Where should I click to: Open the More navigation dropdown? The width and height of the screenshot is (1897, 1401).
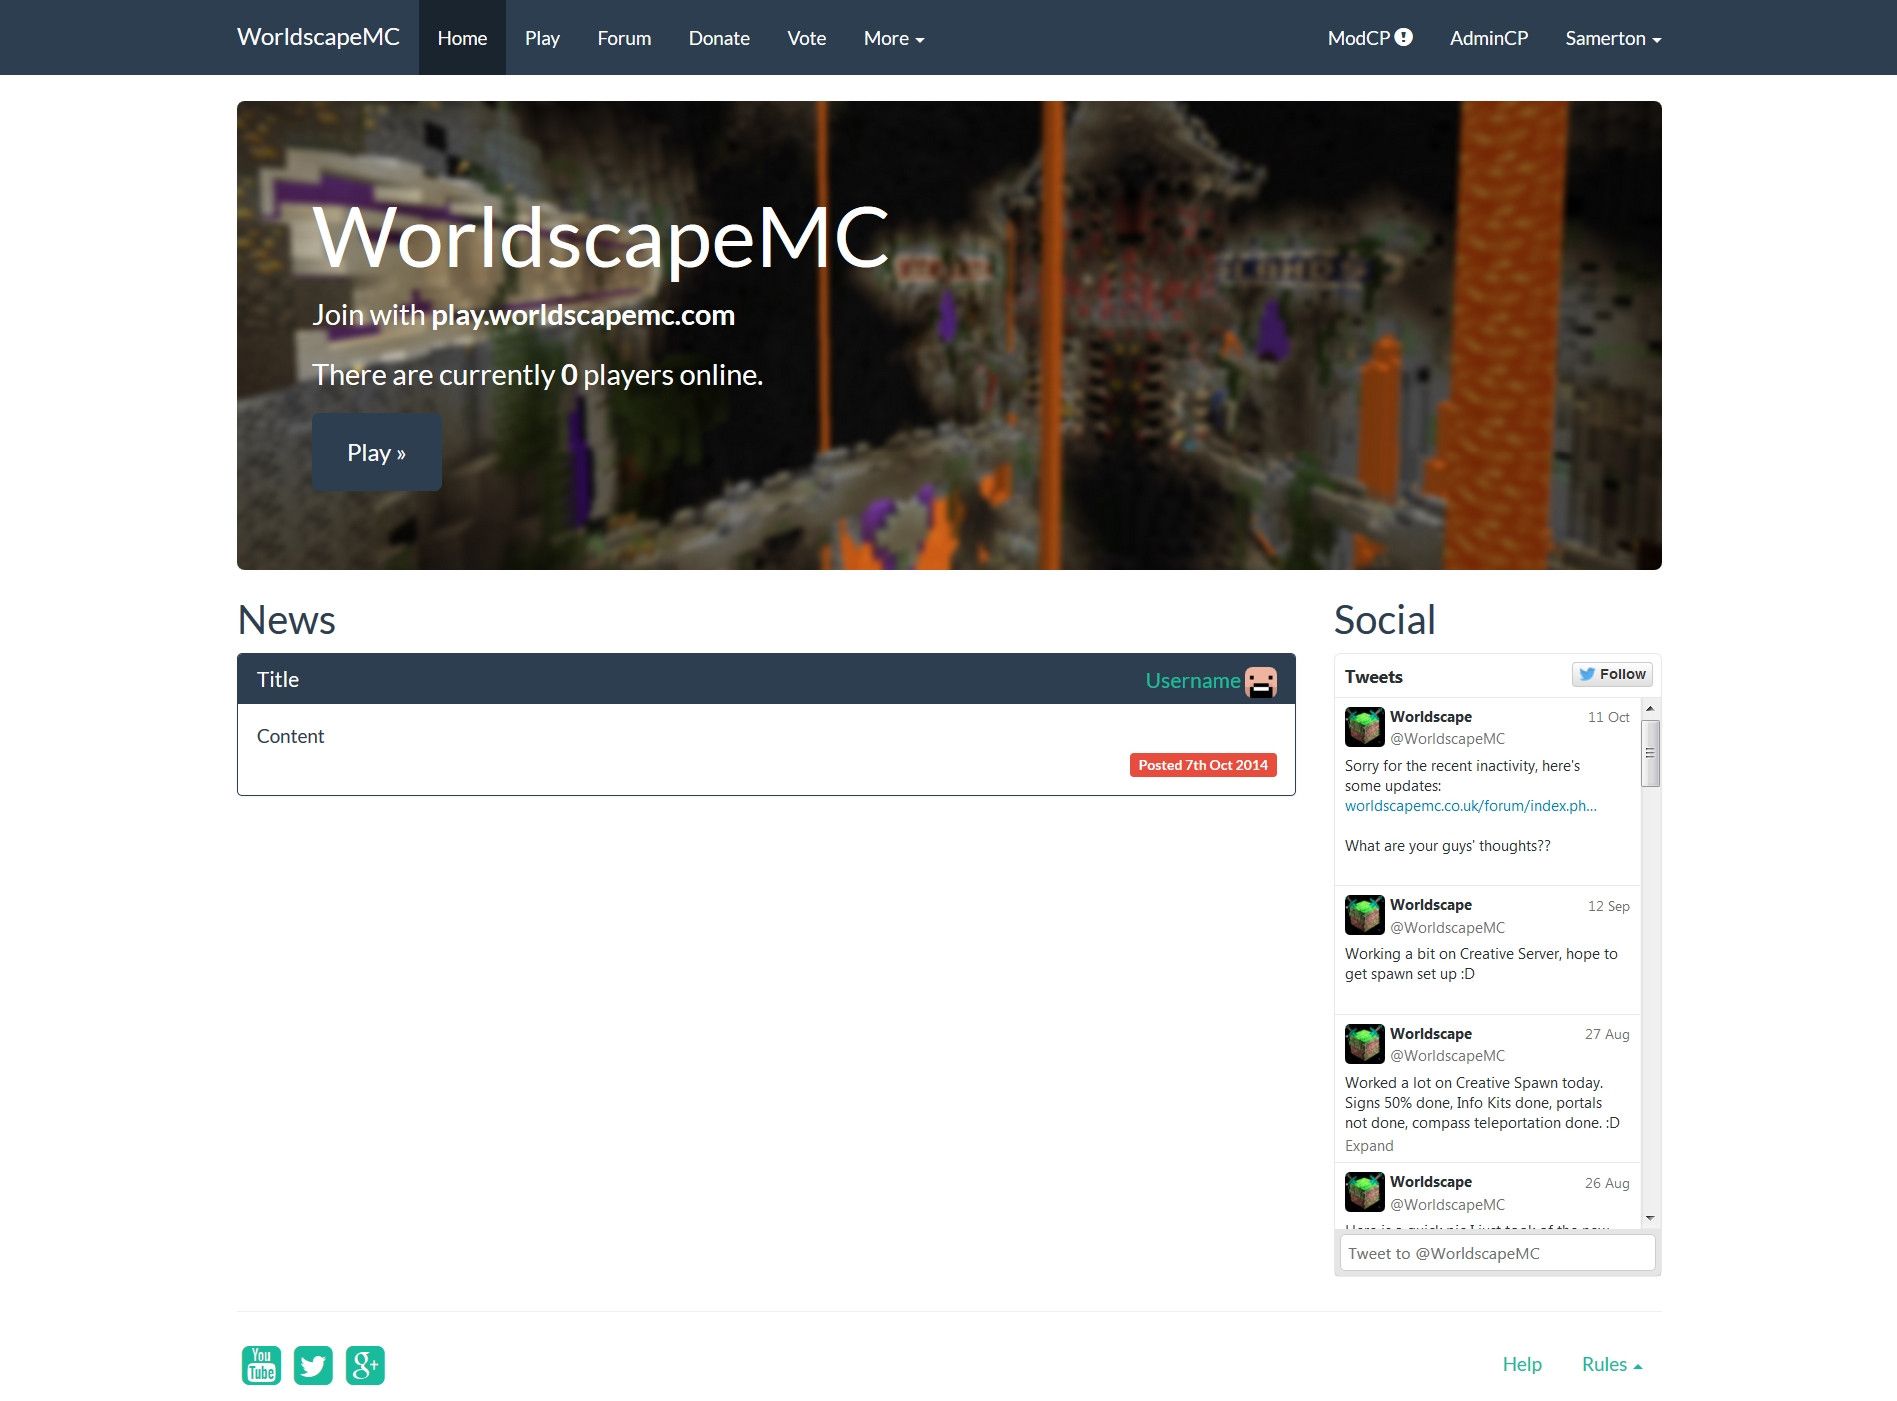click(893, 38)
